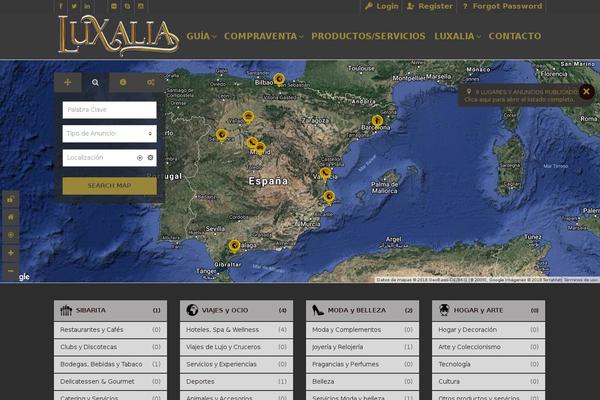600x400 pixels.
Task: Open Hoteles, Spa & Wellness category
Action: pos(236,330)
